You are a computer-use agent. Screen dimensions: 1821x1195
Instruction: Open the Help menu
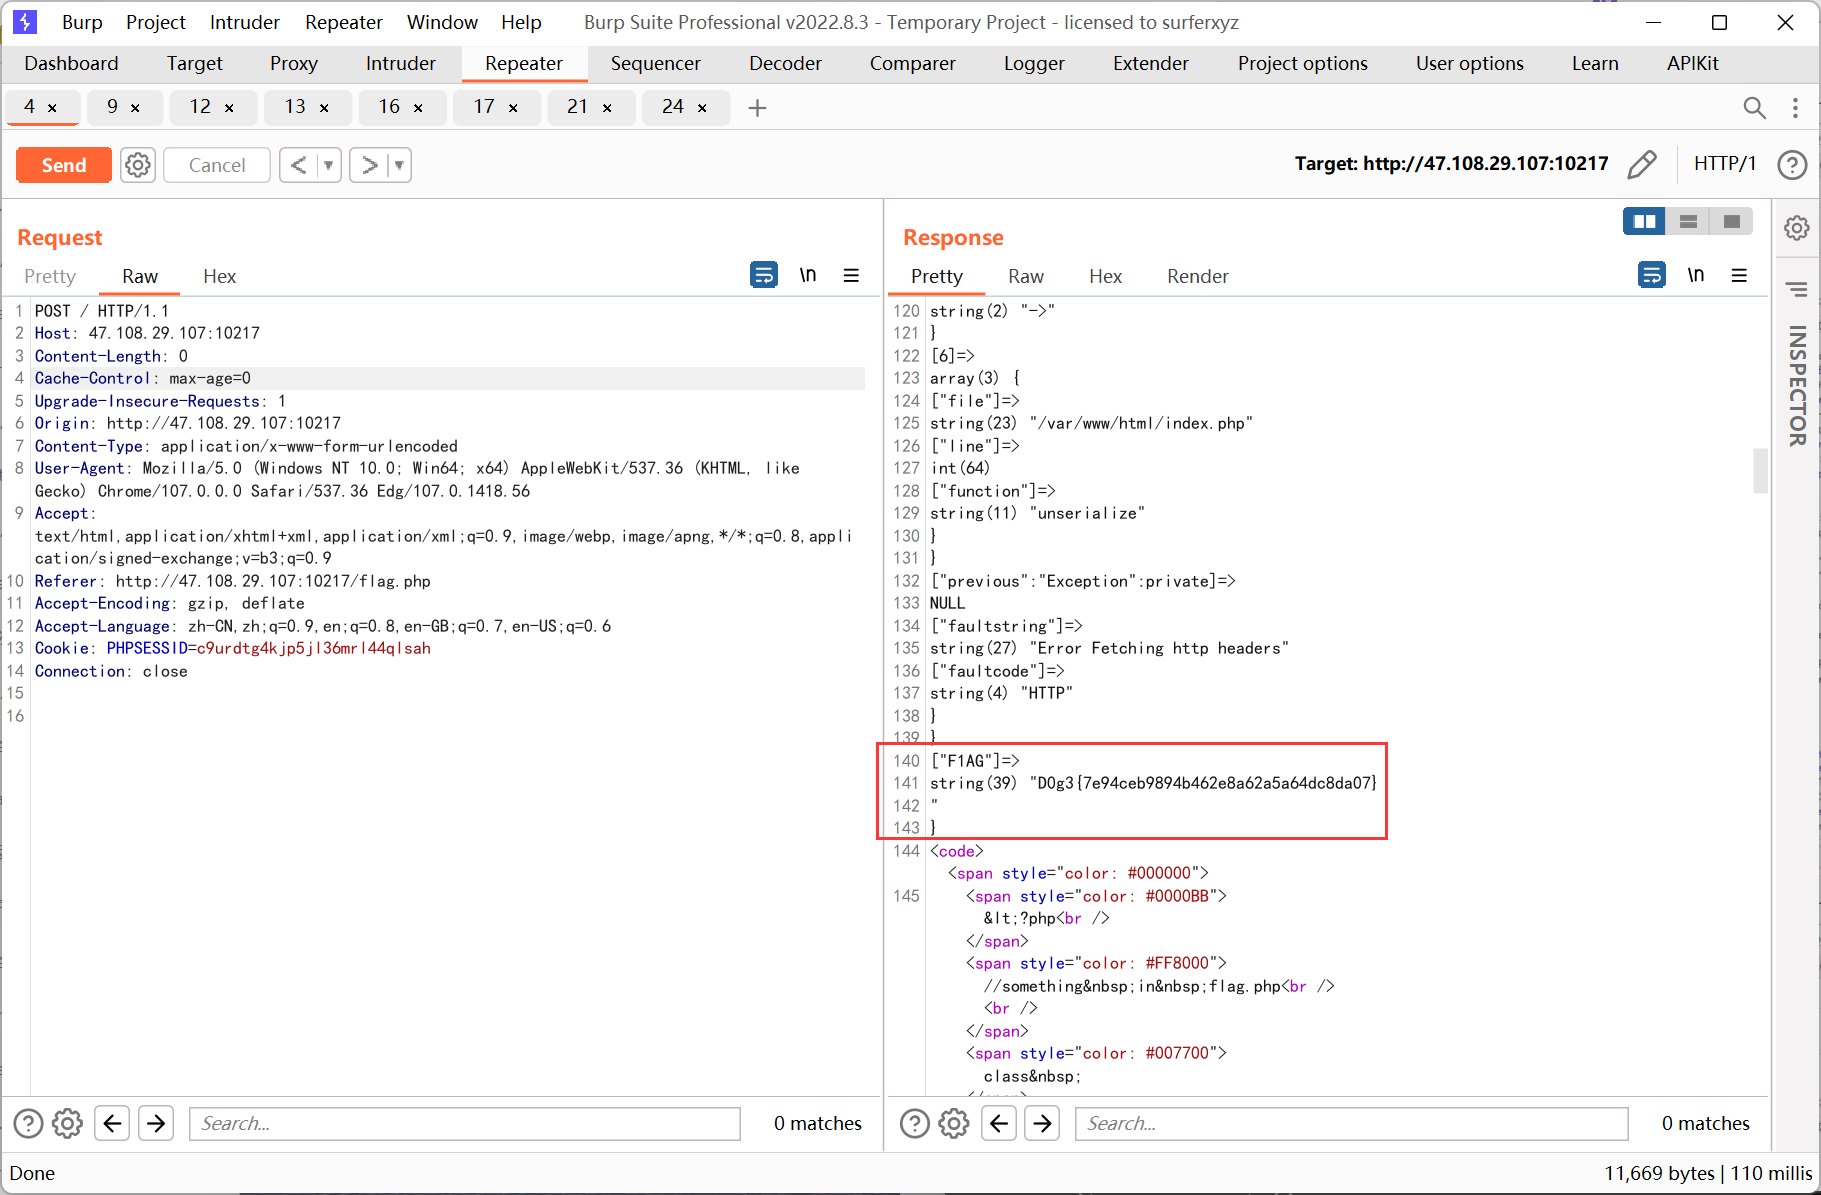[x=521, y=22]
